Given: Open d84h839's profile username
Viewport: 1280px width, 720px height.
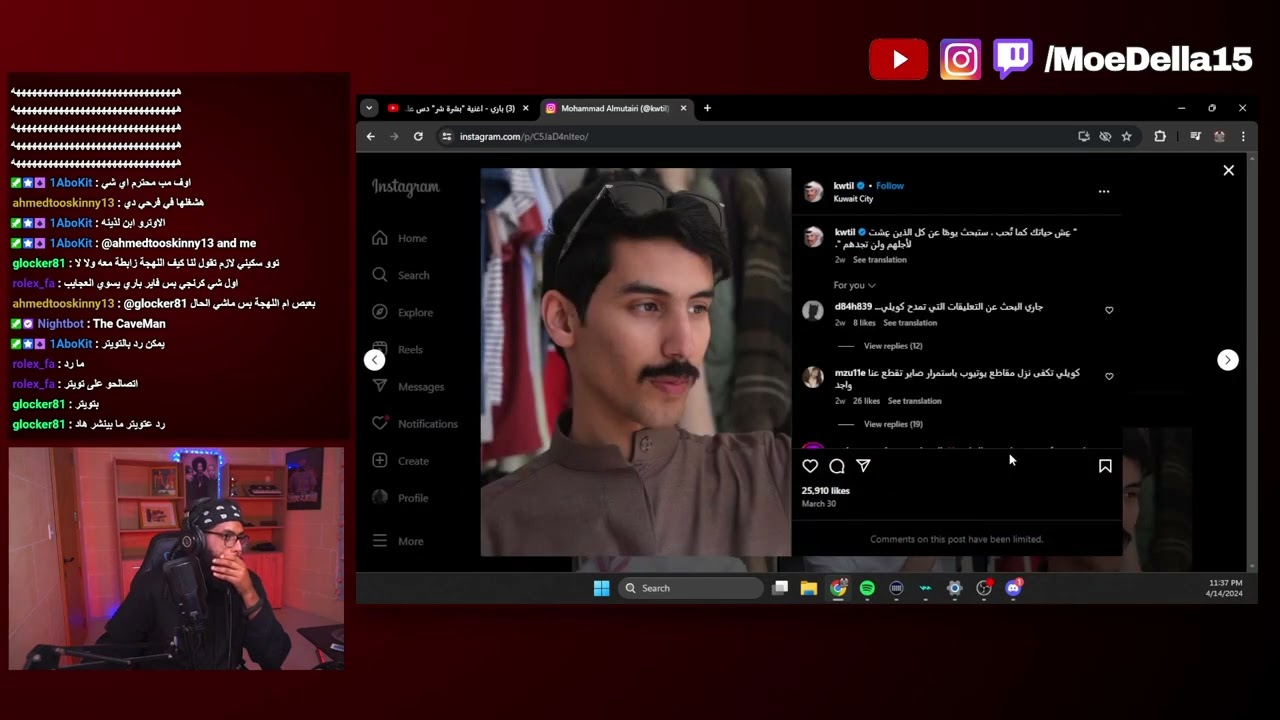Looking at the screenshot, I should click(853, 307).
